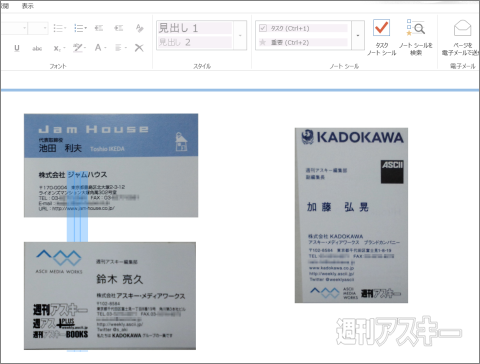Select the Jam House business card image
The width and height of the screenshot is (480, 364).
coord(111,165)
